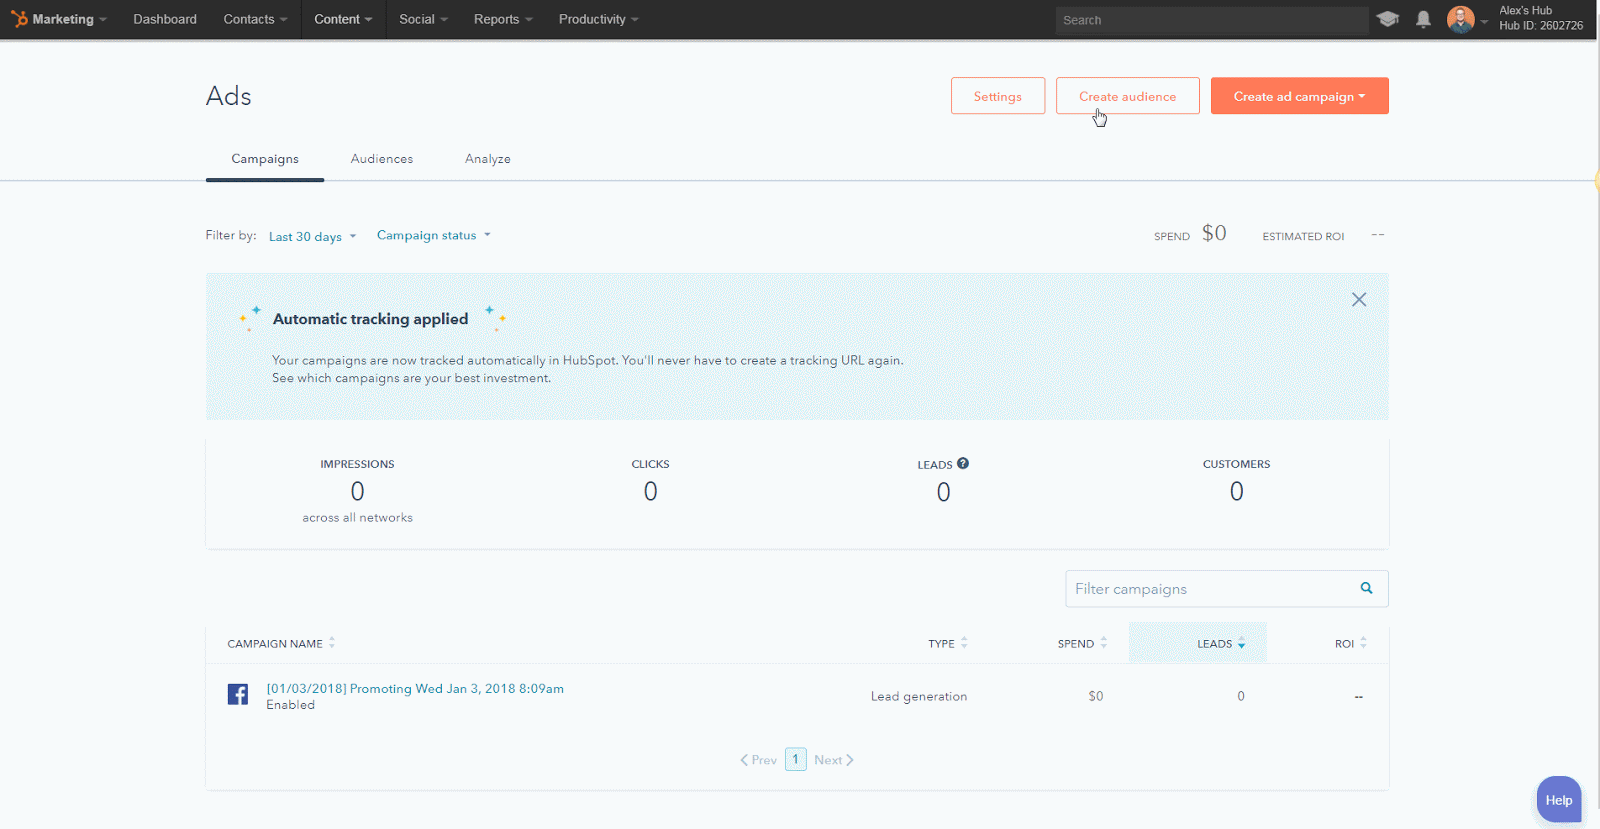The height and width of the screenshot is (829, 1600).
Task: Click the HubSpot sprocket logo
Action: tap(19, 19)
